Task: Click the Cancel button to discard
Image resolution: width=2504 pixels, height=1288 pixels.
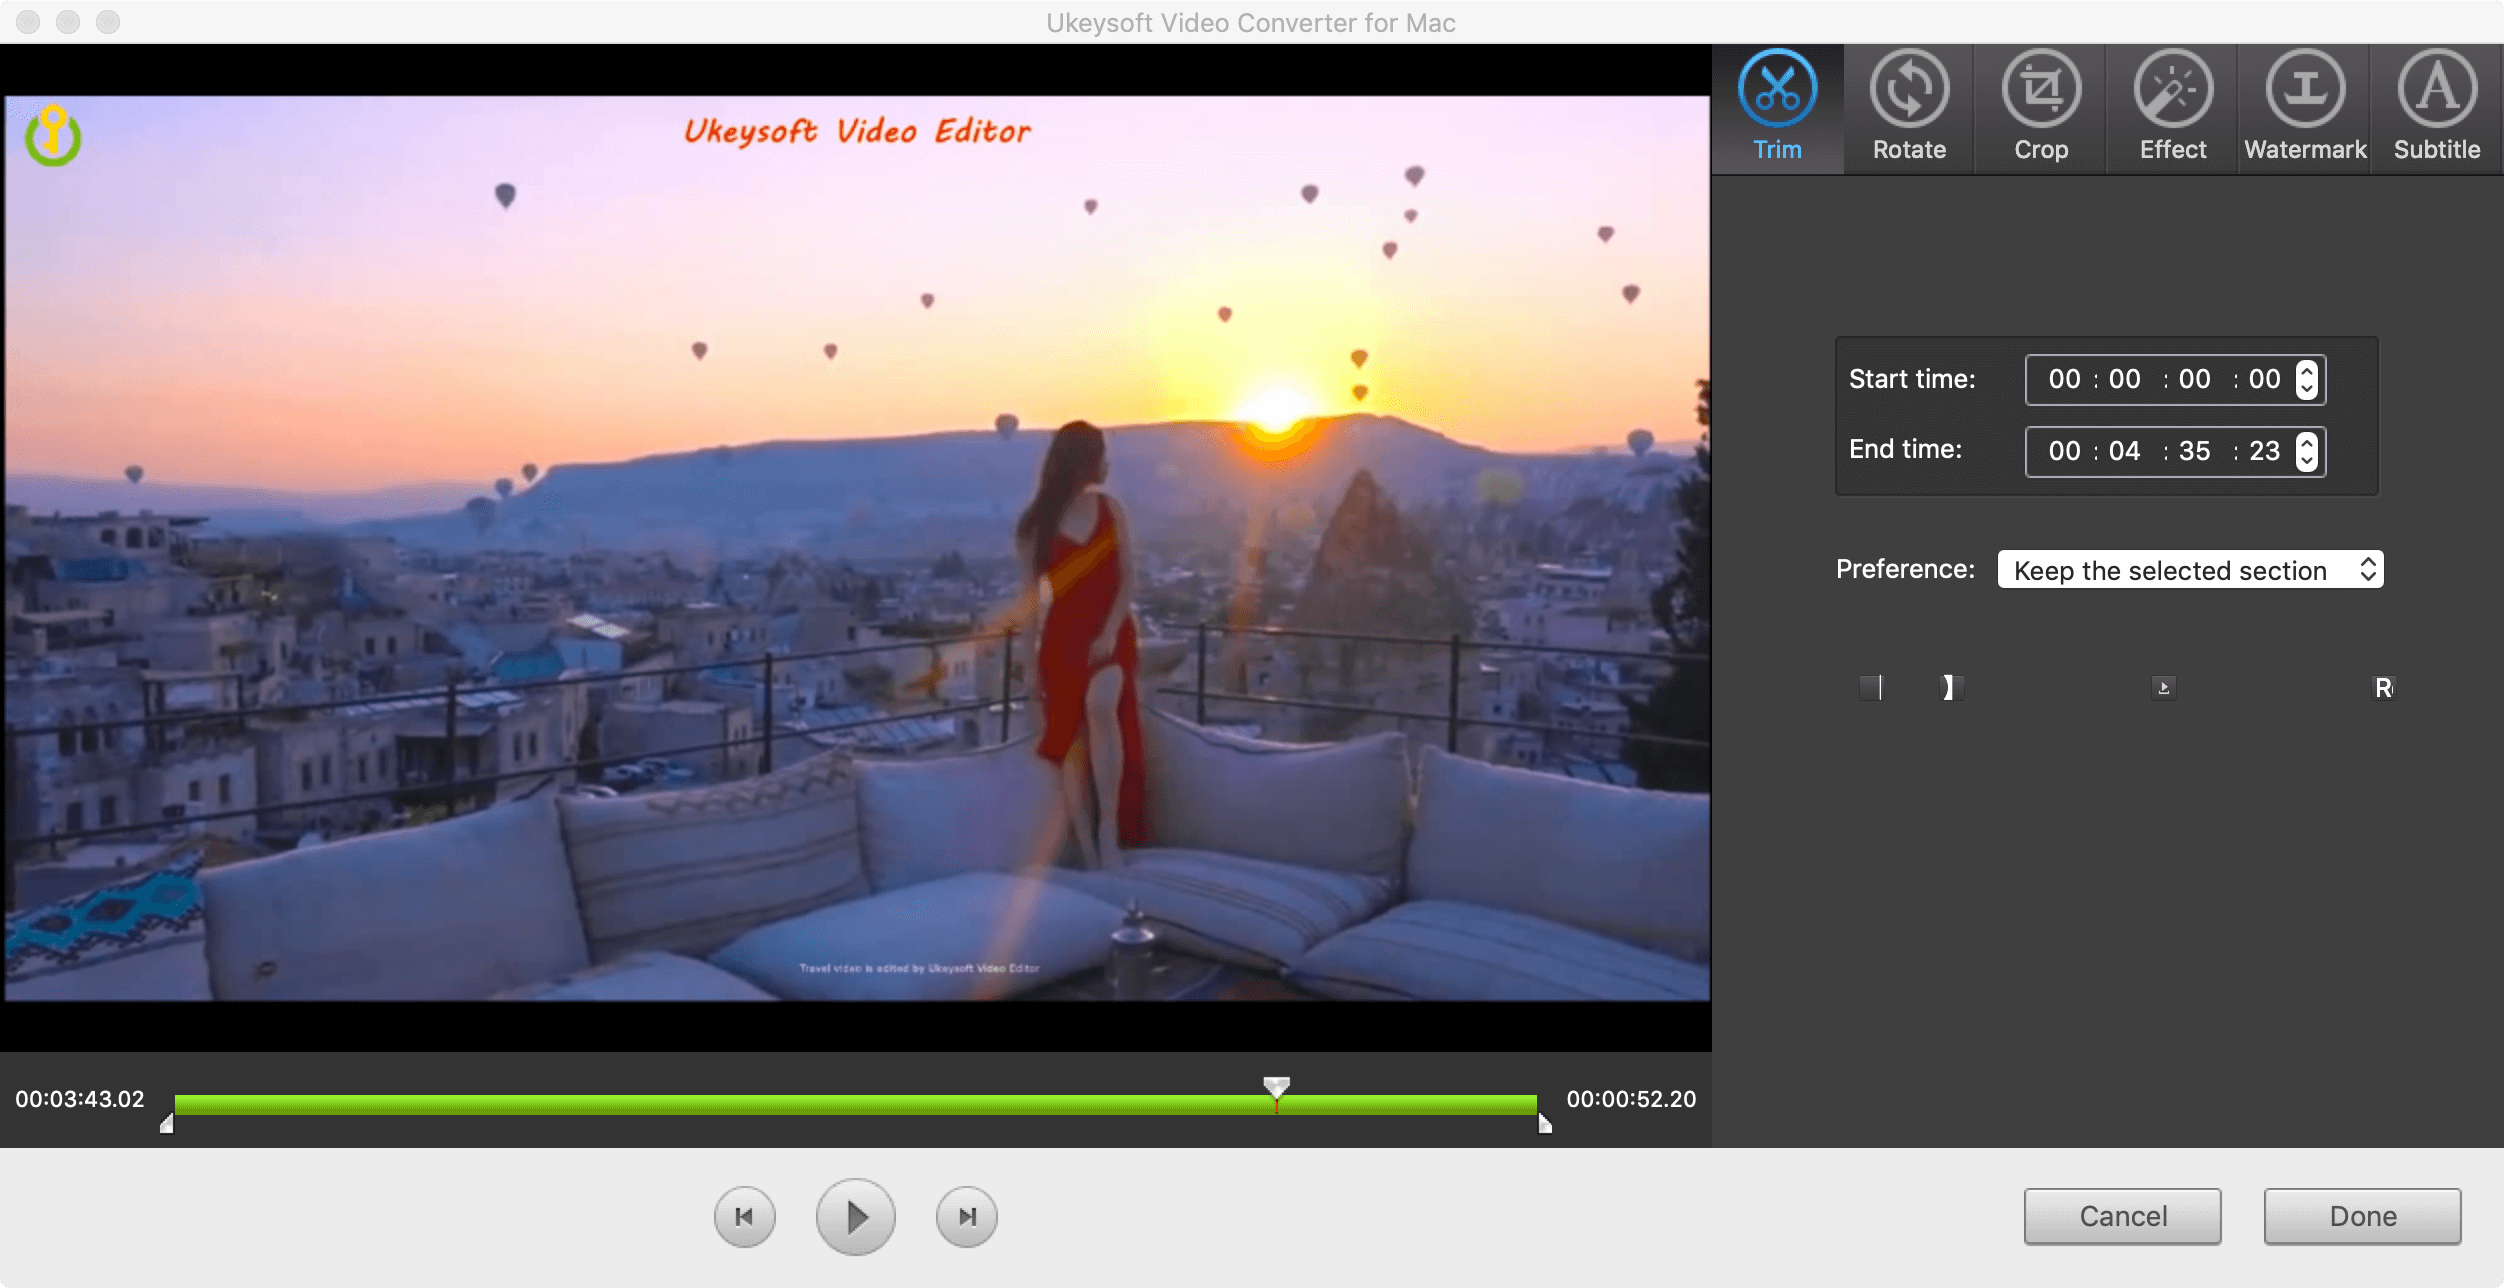Action: click(2120, 1216)
